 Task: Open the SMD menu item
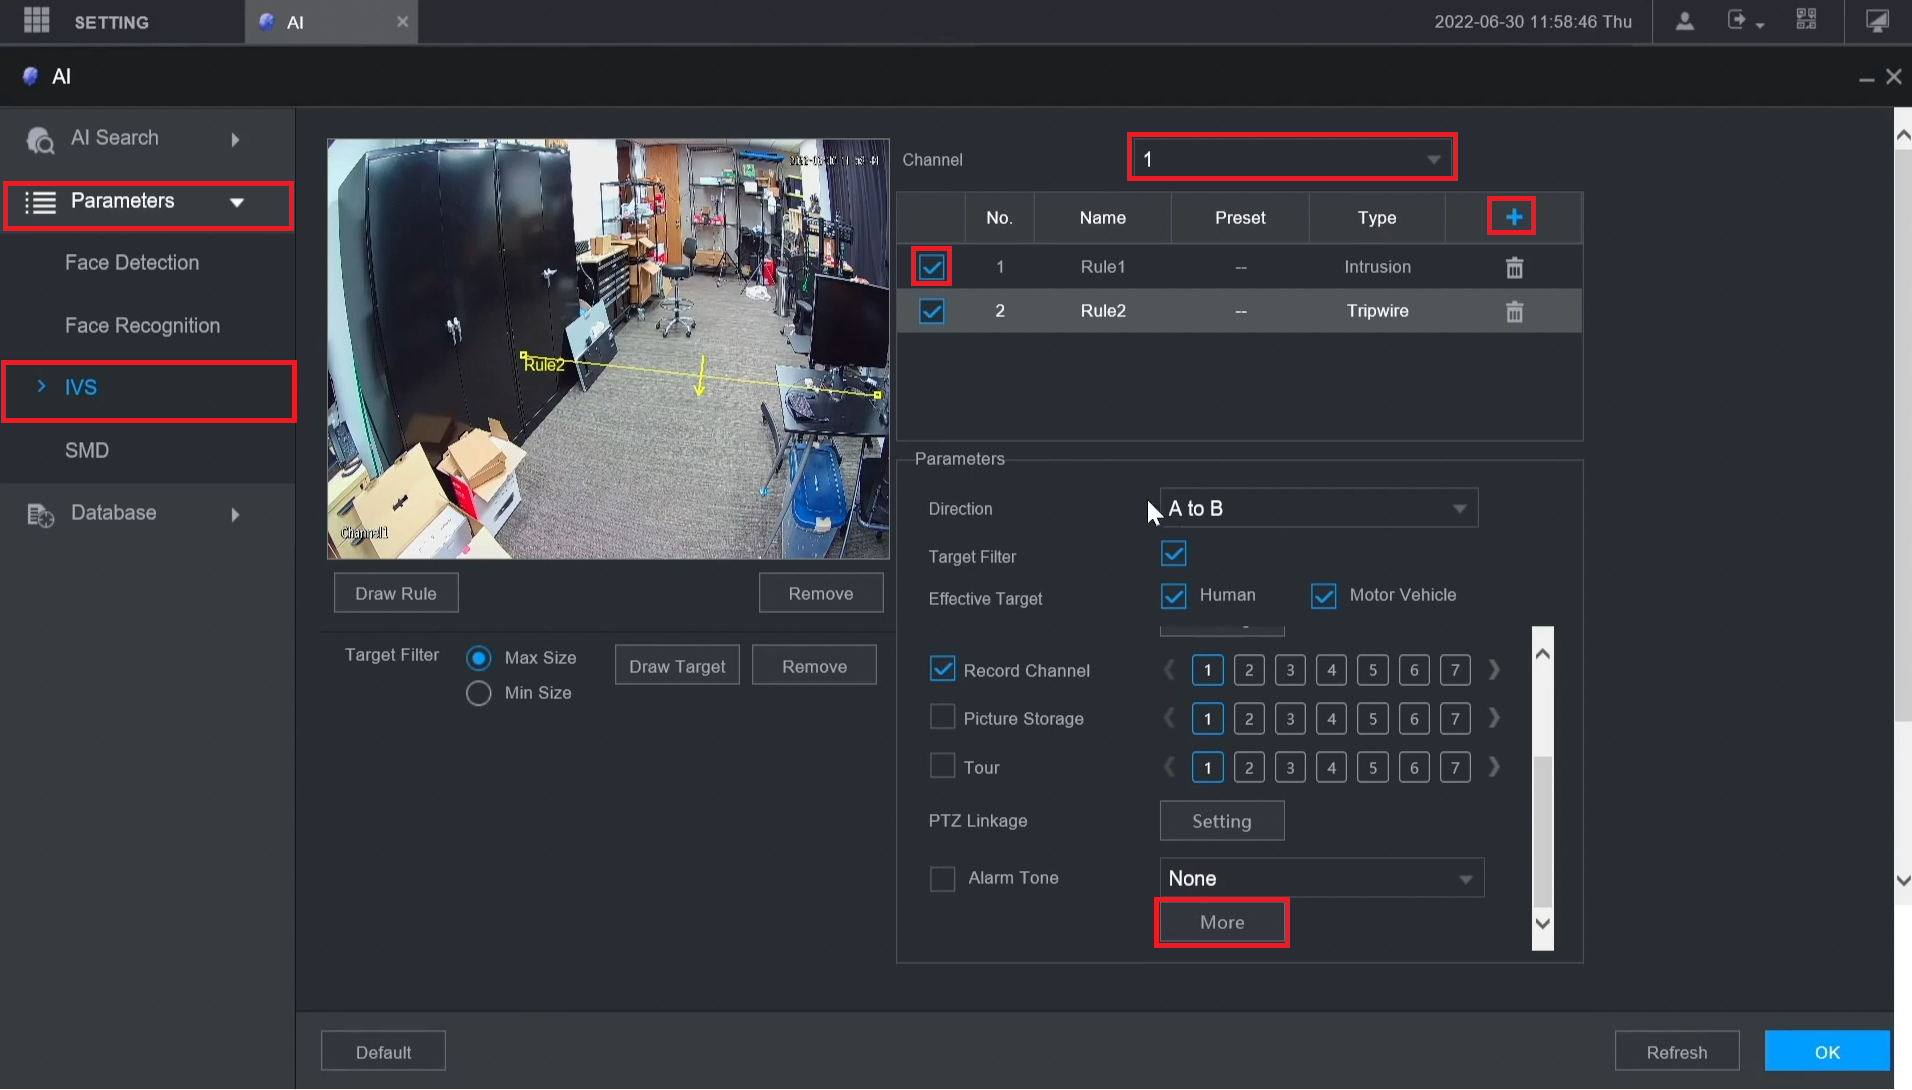(x=87, y=451)
